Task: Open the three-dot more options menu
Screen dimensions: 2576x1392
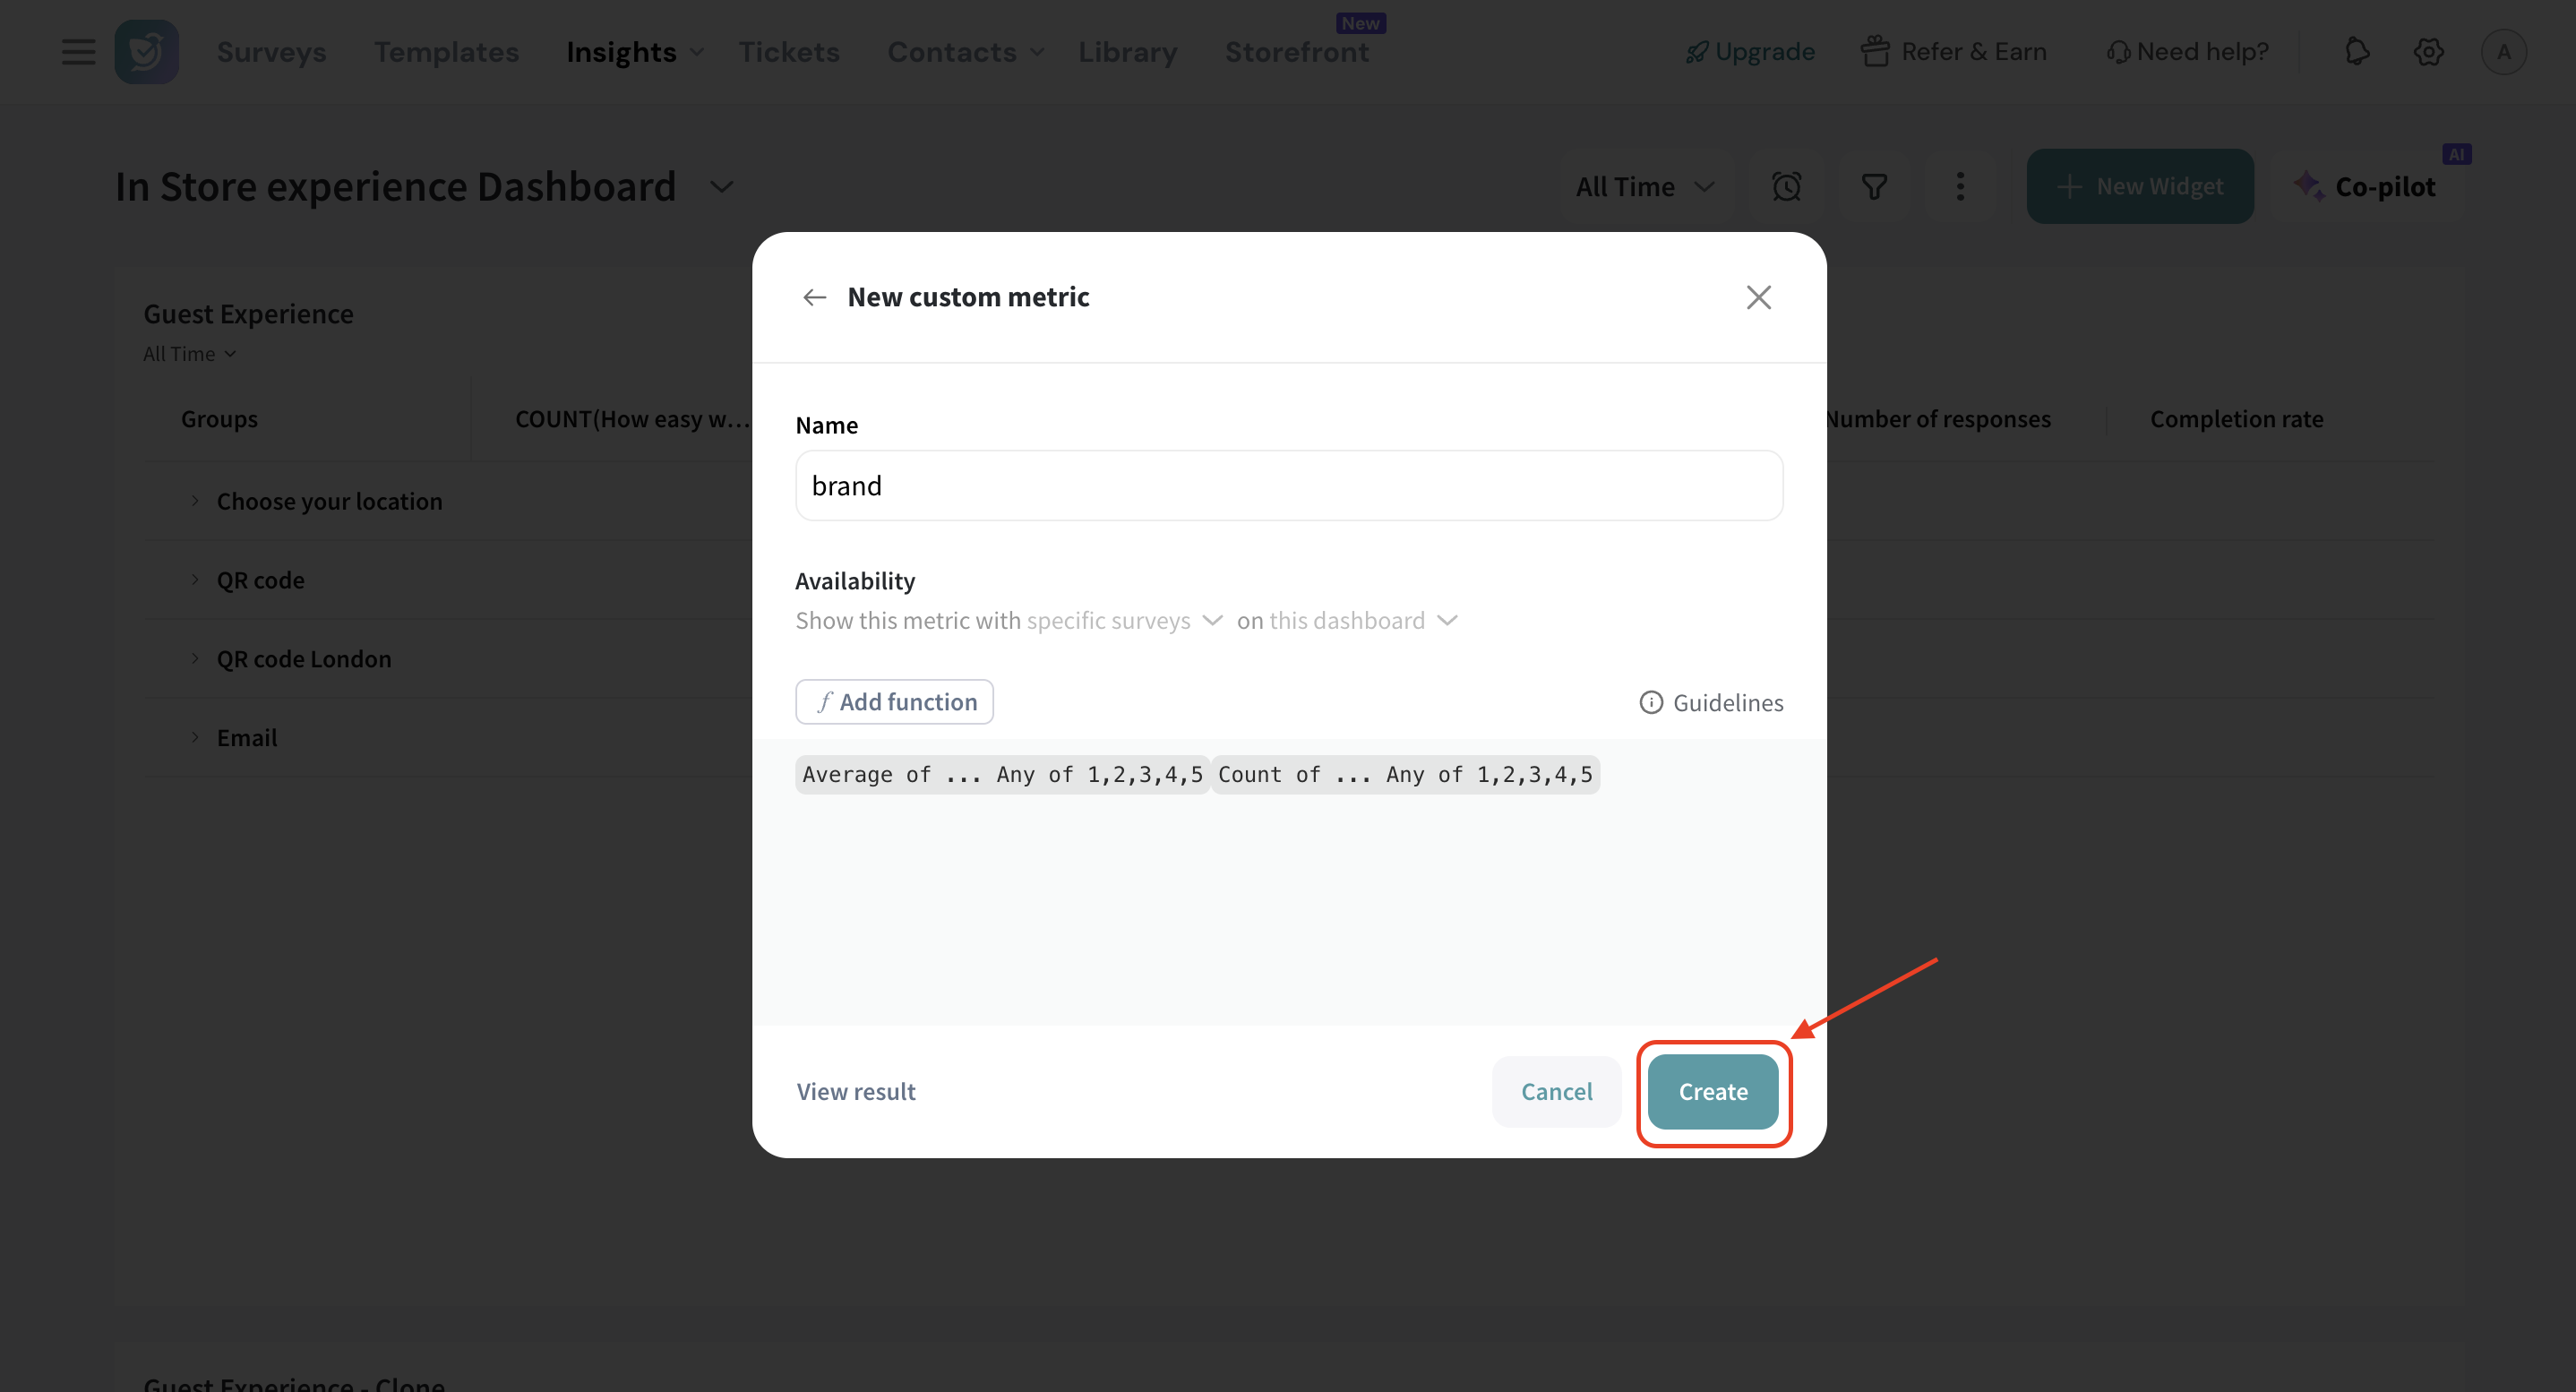Action: coord(1960,186)
